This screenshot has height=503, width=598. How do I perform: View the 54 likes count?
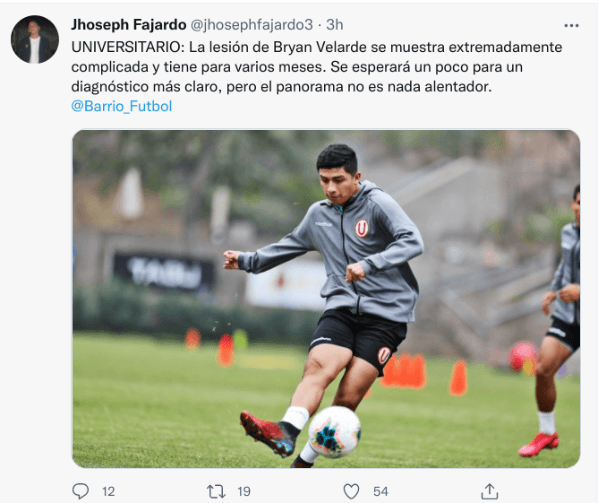[380, 492]
